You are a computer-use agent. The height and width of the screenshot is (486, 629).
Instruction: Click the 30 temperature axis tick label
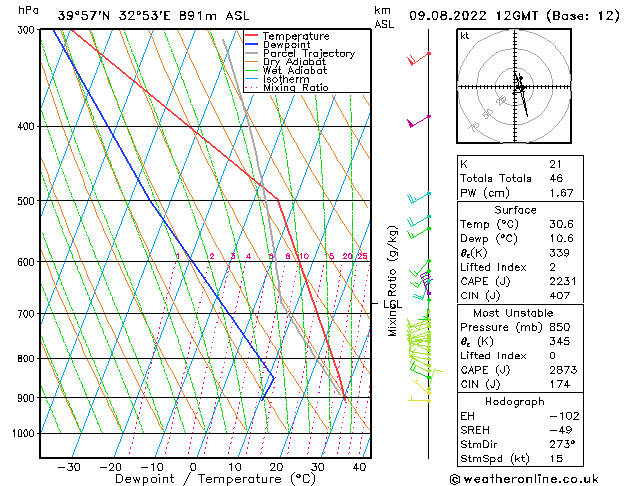pyautogui.click(x=317, y=467)
